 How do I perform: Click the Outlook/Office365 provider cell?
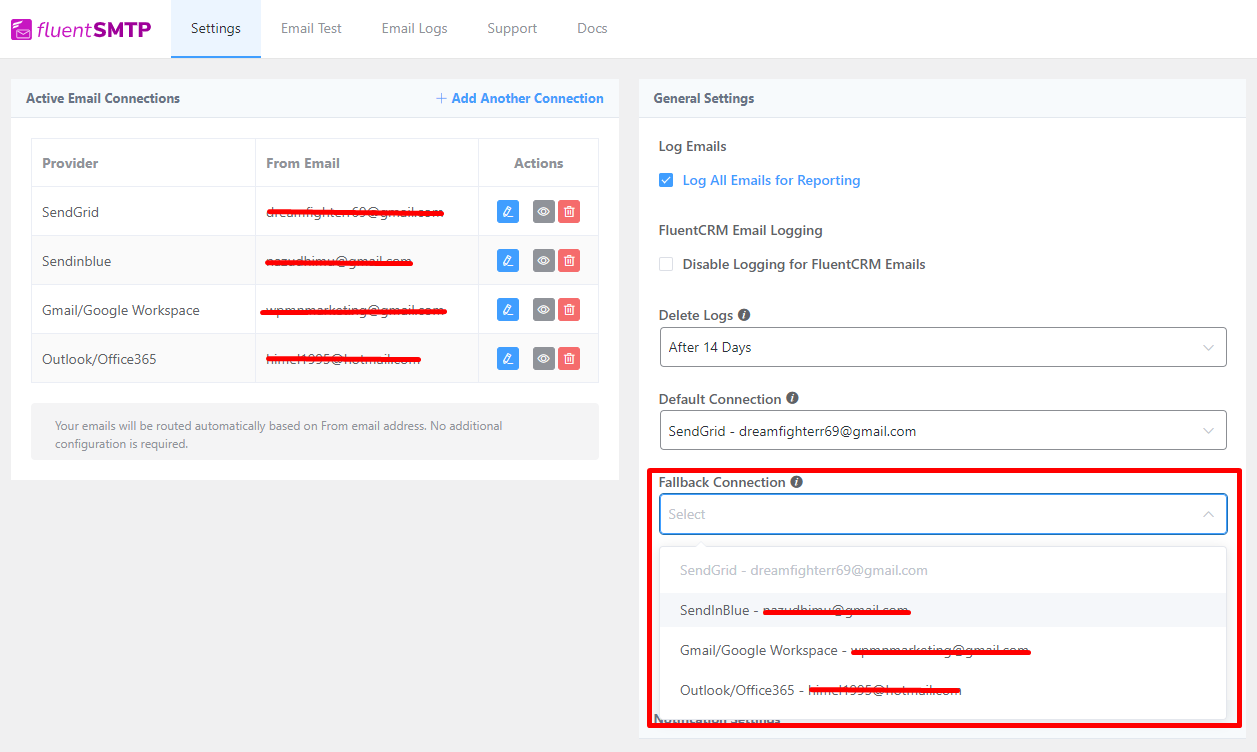tap(143, 359)
